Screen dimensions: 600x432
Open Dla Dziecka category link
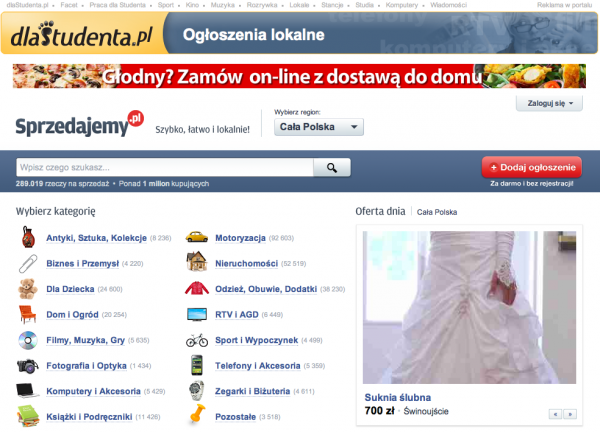(70, 289)
